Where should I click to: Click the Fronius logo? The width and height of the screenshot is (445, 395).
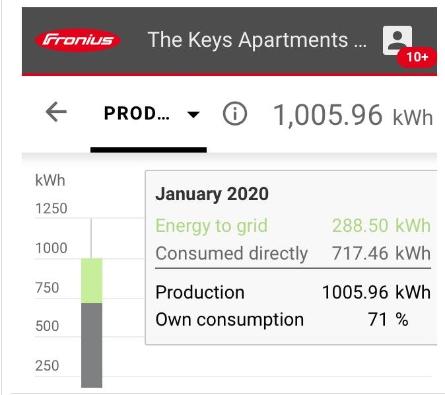[78, 40]
